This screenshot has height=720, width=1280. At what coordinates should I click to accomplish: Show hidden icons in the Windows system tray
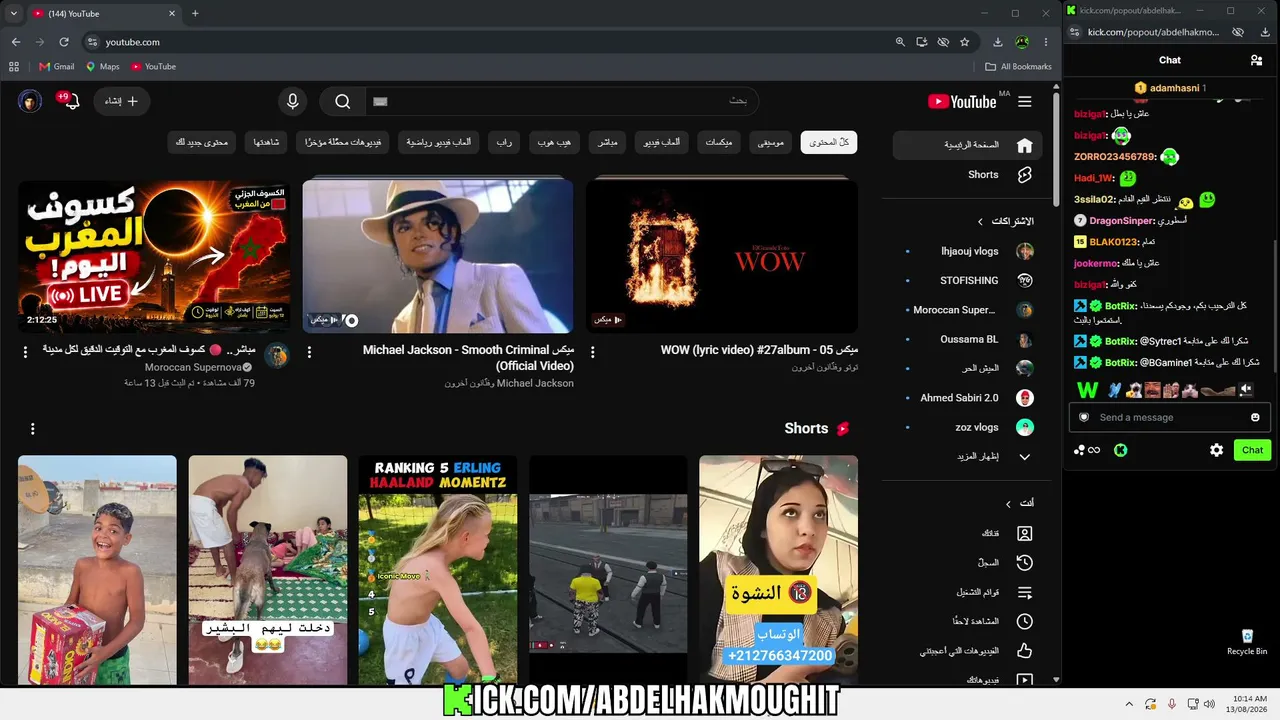tap(1130, 704)
